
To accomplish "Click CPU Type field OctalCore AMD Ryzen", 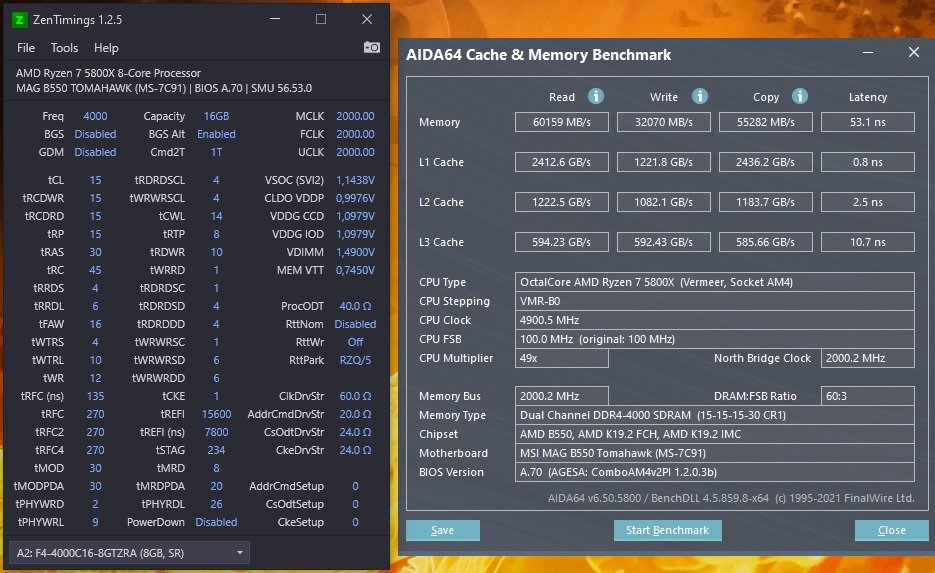I will (x=714, y=282).
